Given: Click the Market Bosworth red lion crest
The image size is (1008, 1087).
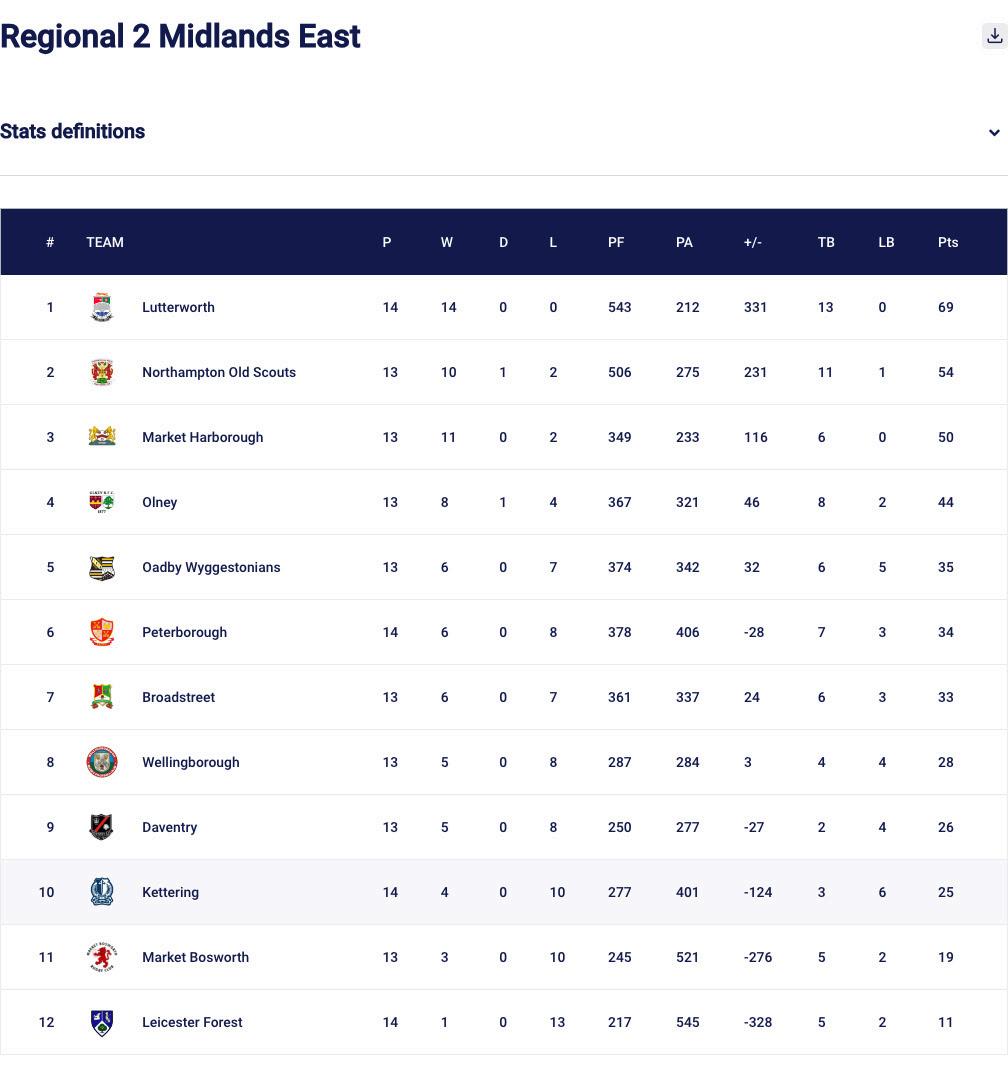Looking at the screenshot, I should click(102, 957).
